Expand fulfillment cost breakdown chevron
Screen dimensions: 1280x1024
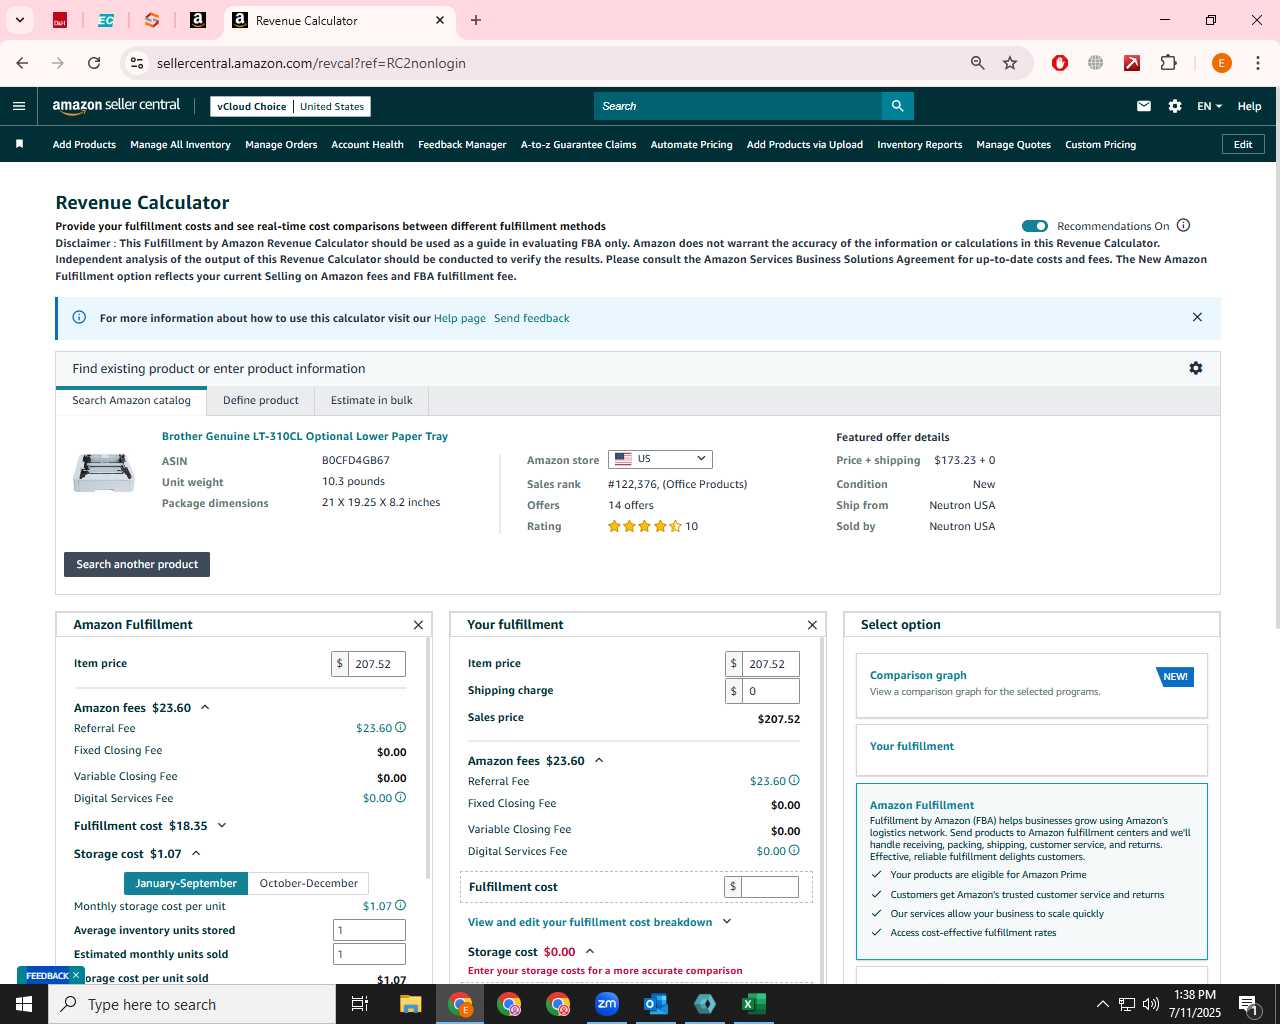(727, 922)
